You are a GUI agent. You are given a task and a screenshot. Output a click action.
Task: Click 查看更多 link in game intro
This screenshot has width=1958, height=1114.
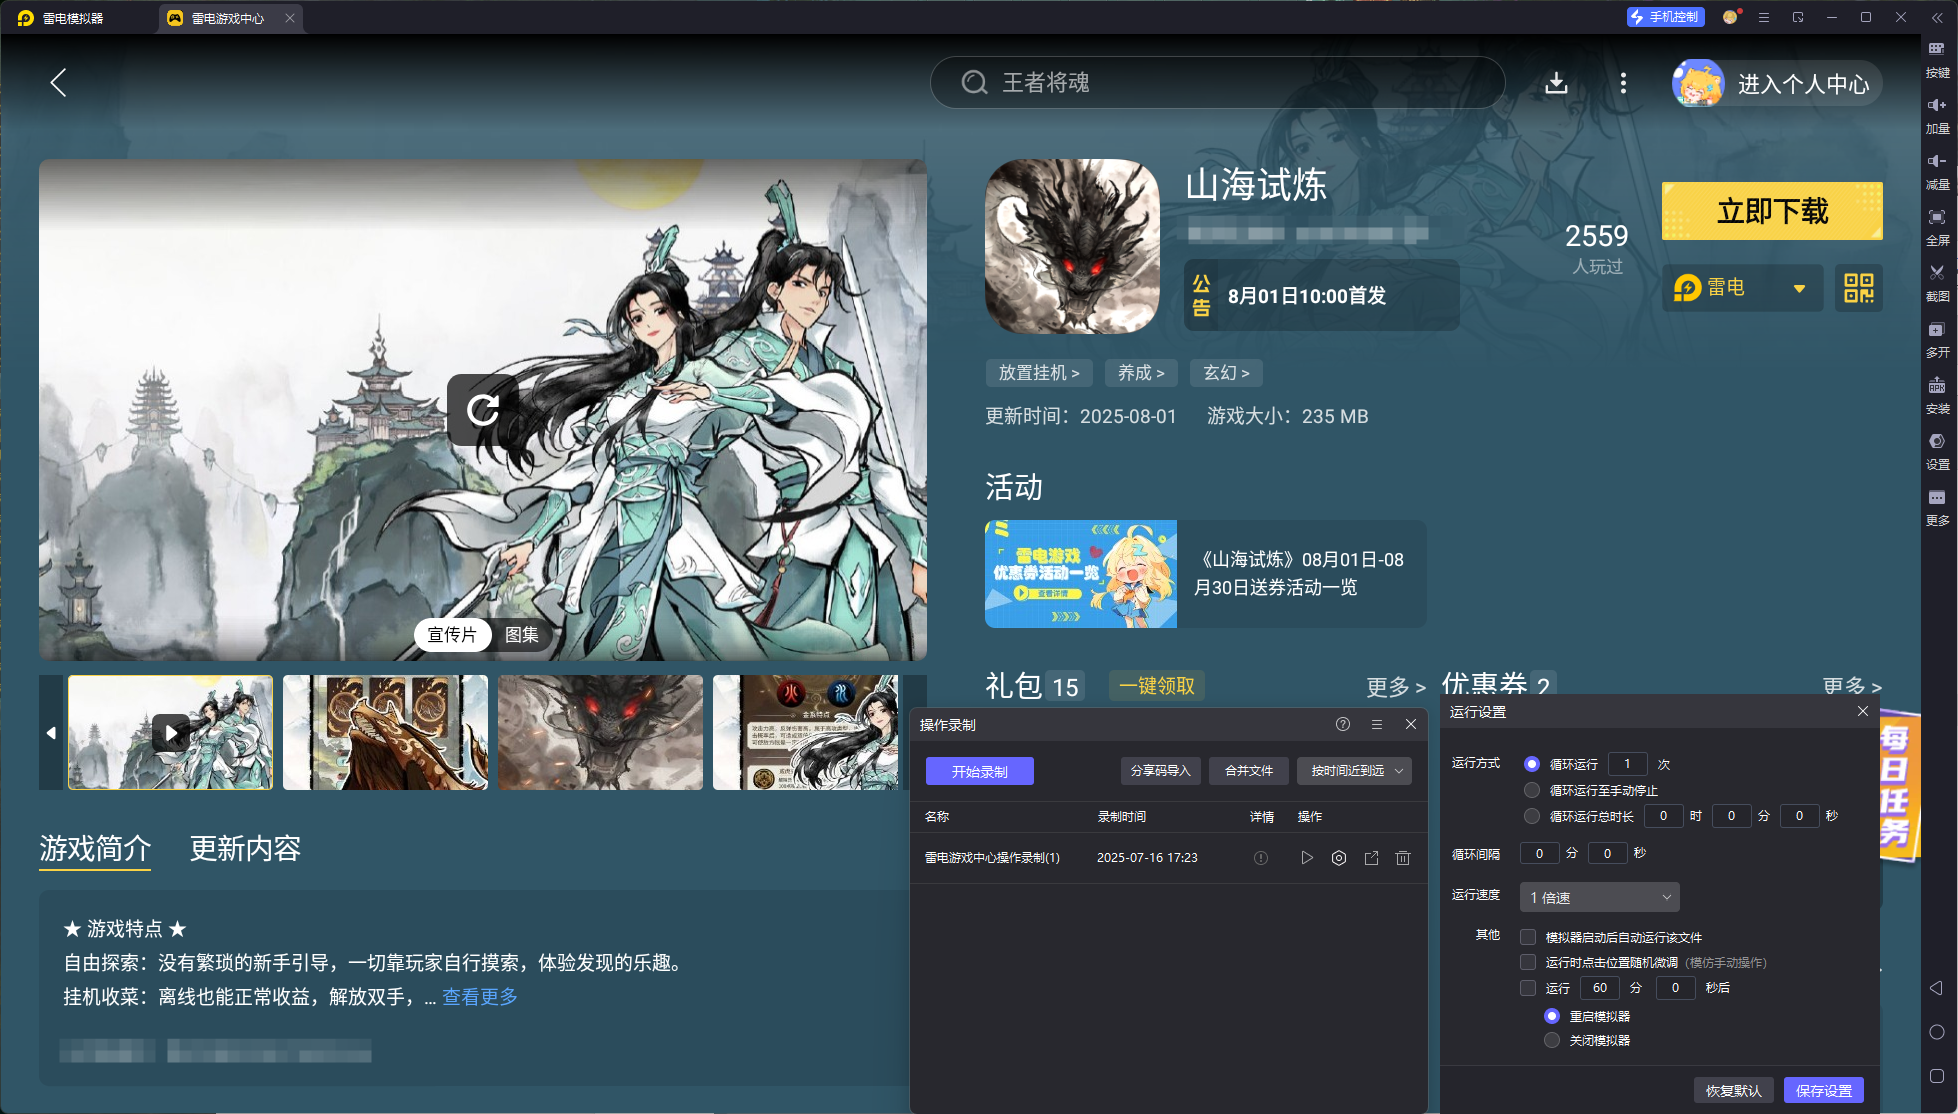coord(480,997)
